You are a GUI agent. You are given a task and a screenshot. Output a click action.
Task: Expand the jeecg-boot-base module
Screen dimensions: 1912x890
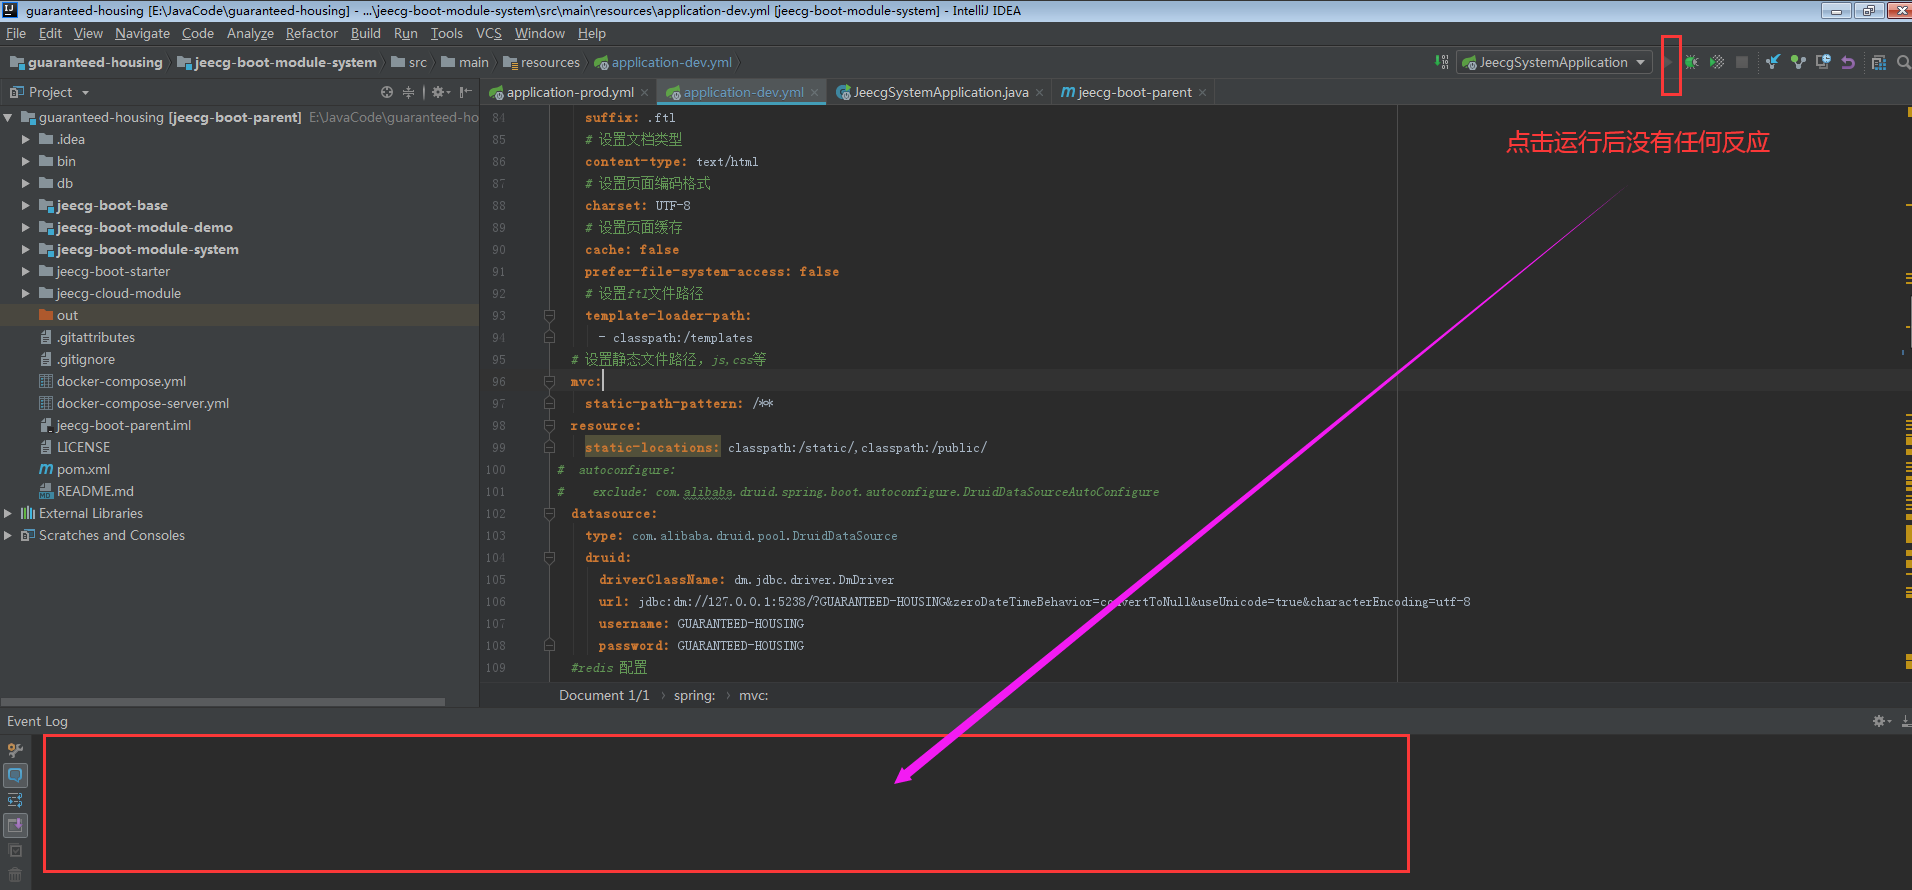point(25,205)
